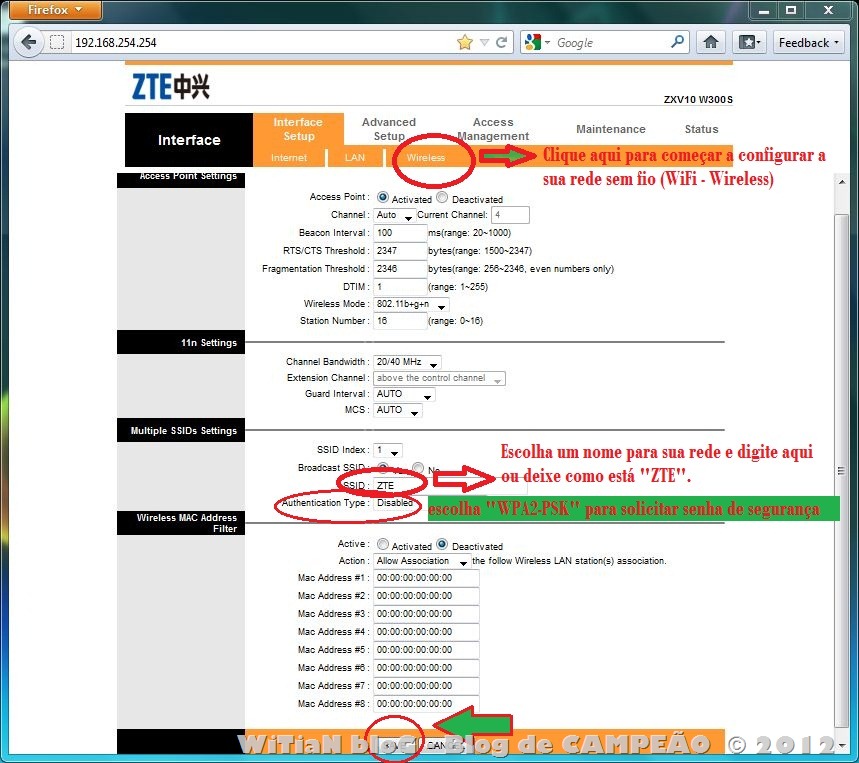Click the Google search engine icon

point(532,42)
